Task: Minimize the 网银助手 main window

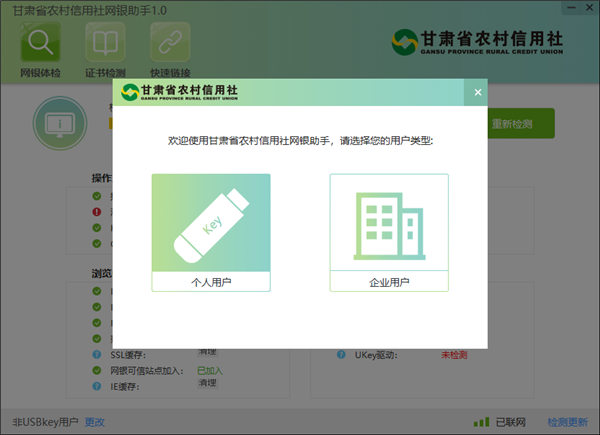Action: click(571, 8)
